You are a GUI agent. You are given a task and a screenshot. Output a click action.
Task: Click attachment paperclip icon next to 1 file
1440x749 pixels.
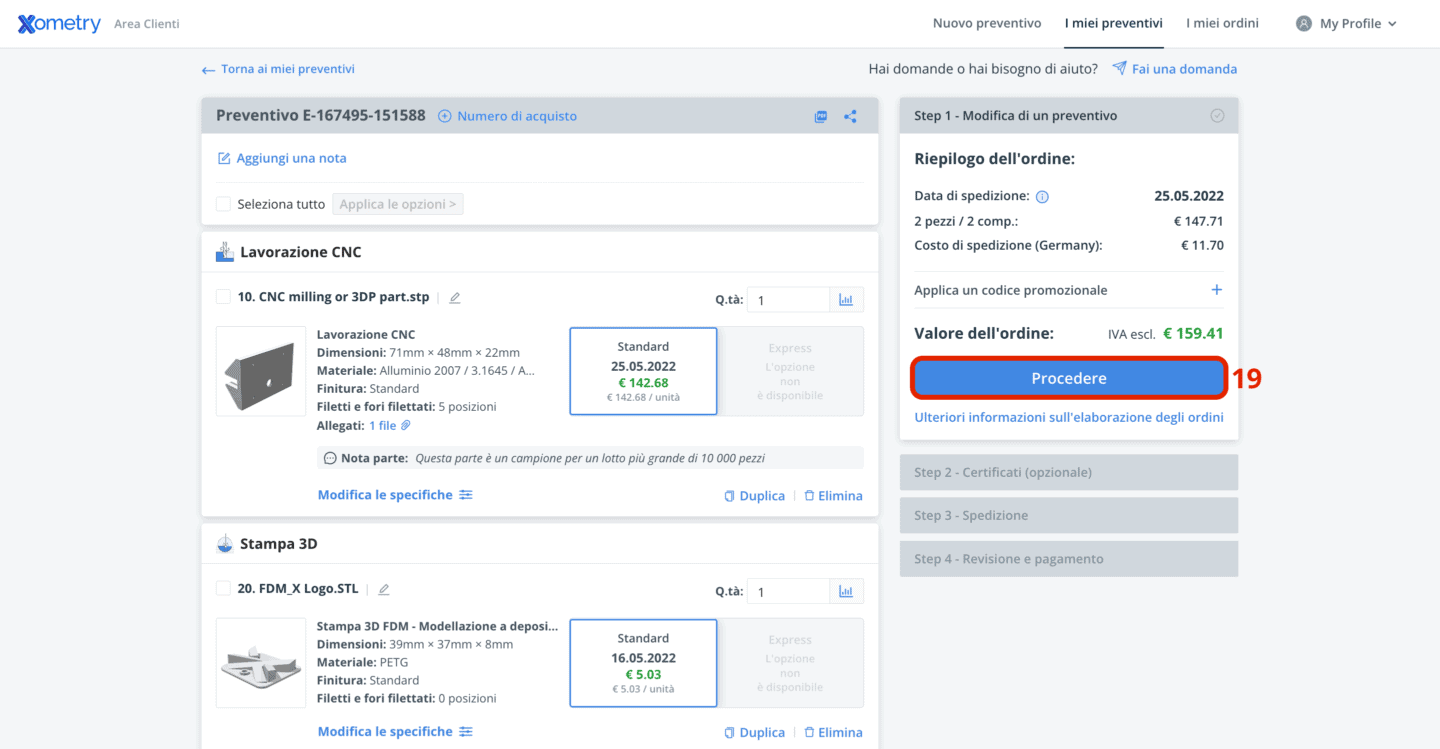point(406,426)
